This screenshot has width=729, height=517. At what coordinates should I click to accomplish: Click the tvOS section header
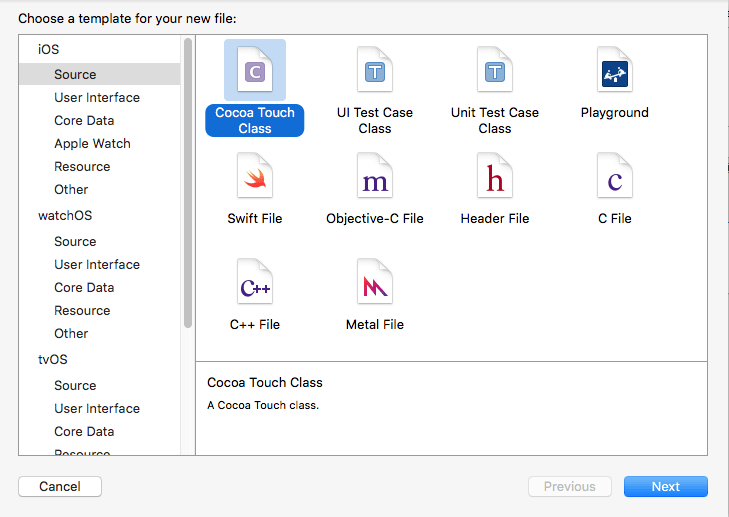(53, 359)
